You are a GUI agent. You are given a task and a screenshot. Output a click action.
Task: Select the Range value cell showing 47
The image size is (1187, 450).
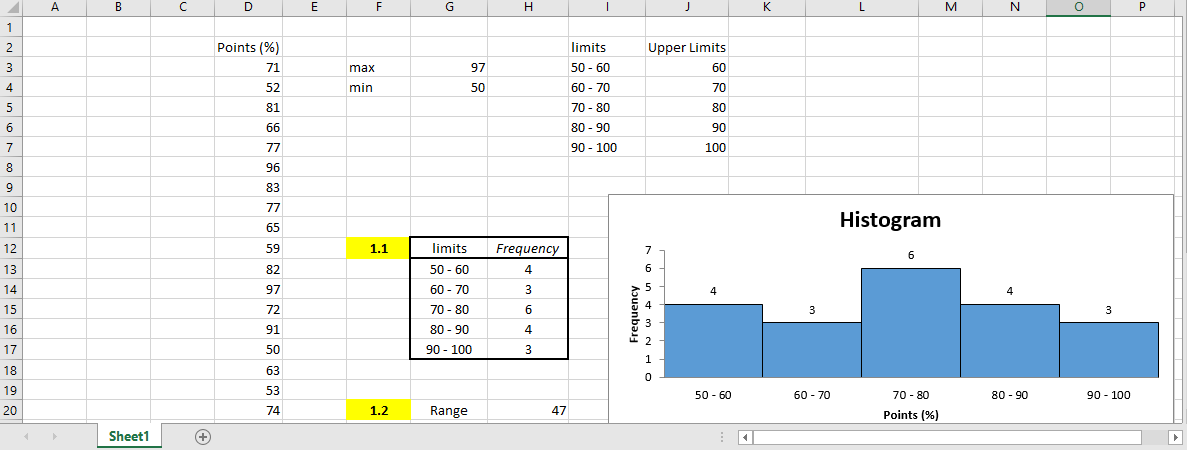(x=528, y=410)
